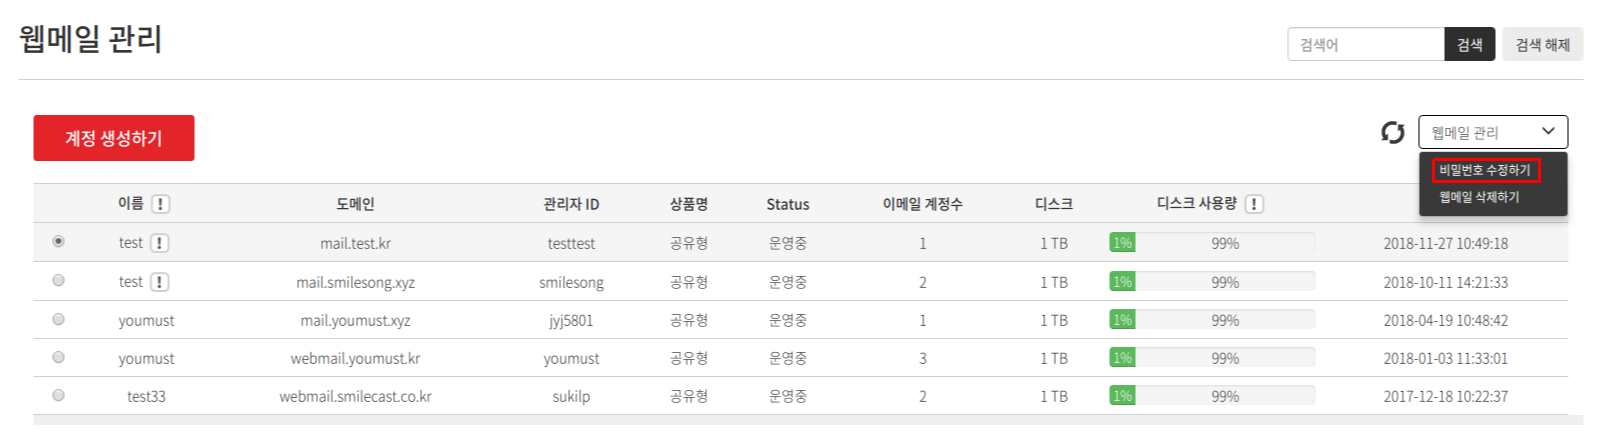Click info icon in mail.test.kr row

tap(159, 243)
